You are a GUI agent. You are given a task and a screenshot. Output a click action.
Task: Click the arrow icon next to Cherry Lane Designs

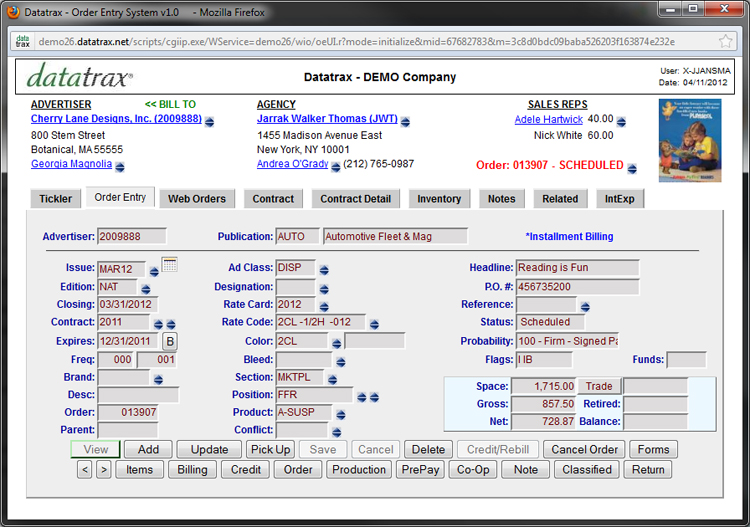pyautogui.click(x=209, y=122)
